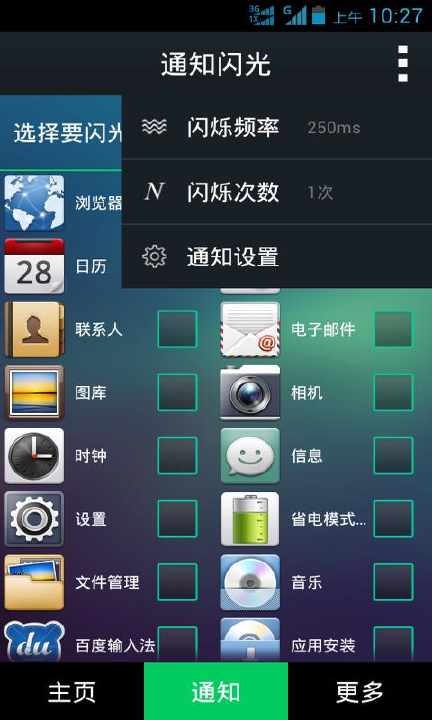Viewport: 432px width, 720px height.
Task: Tap the Email envelope app icon
Action: pyautogui.click(x=250, y=329)
